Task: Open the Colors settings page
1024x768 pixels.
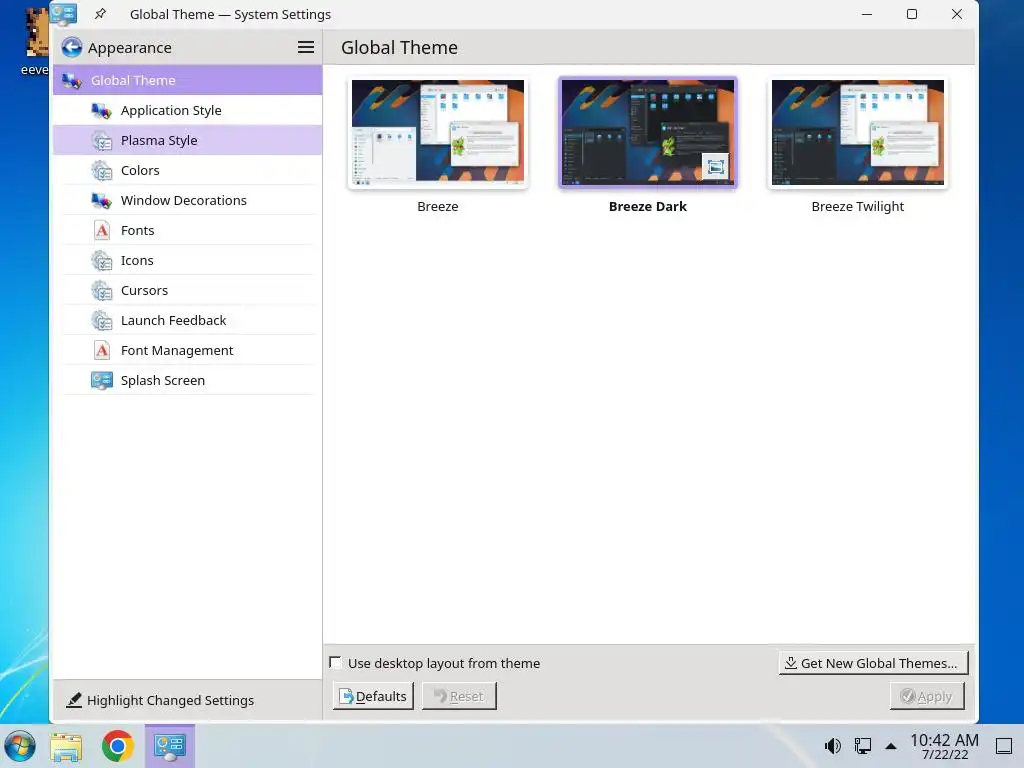Action: 187,170
